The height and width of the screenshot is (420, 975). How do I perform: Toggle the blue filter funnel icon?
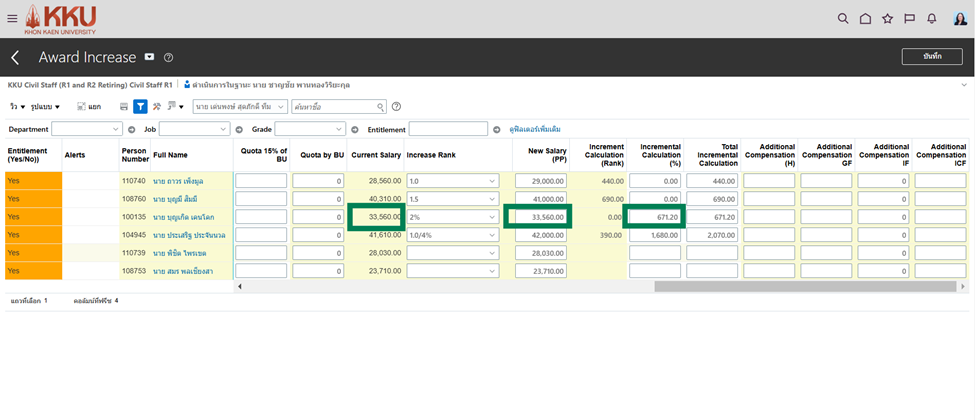141,106
